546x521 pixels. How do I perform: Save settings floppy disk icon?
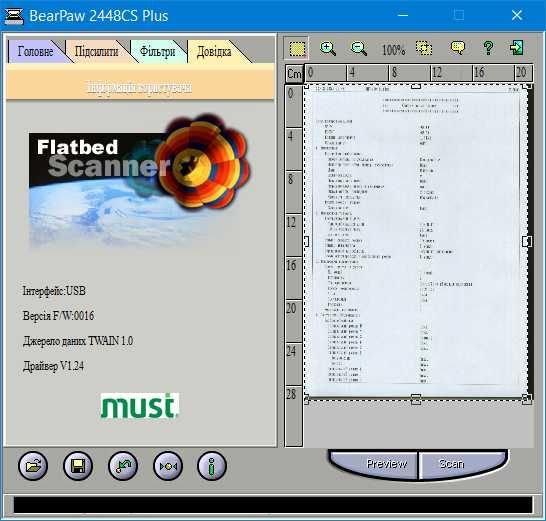coord(78,466)
